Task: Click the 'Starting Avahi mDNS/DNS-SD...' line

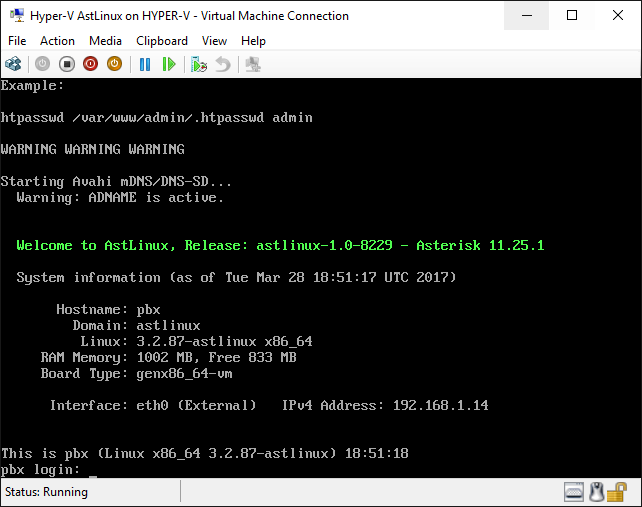Action: click(x=116, y=181)
